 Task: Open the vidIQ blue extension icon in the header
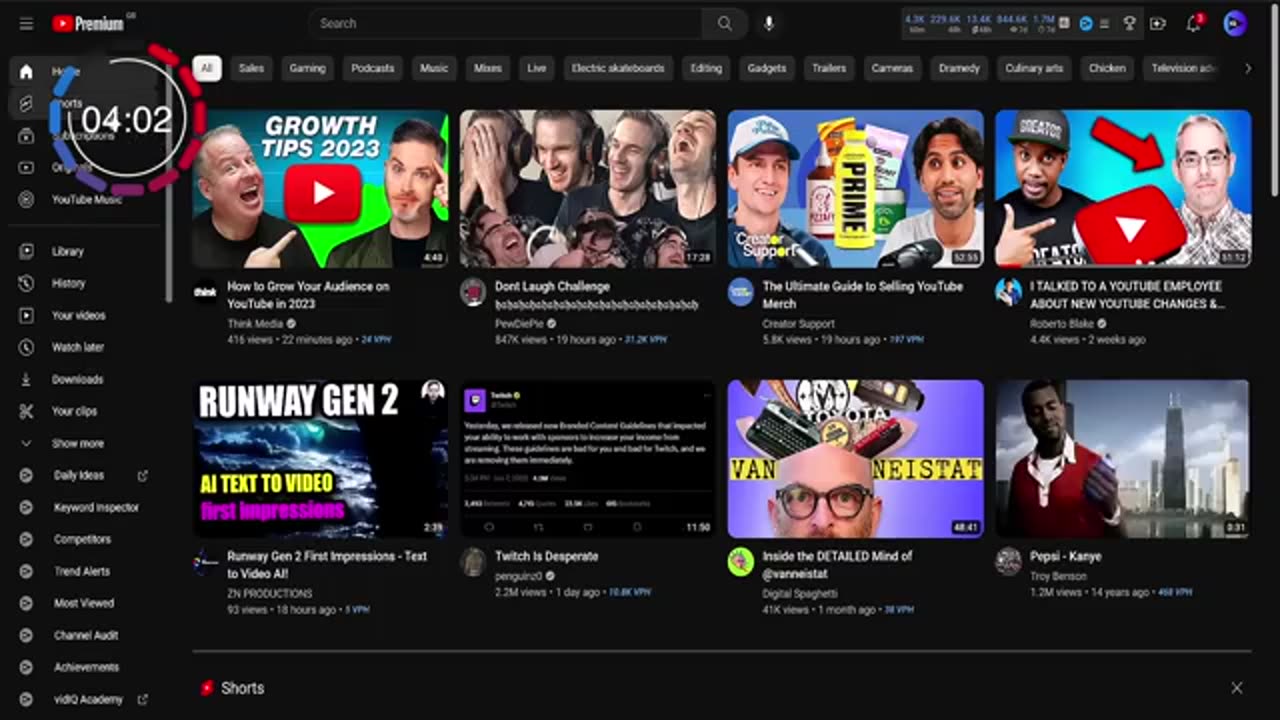coord(1085,23)
